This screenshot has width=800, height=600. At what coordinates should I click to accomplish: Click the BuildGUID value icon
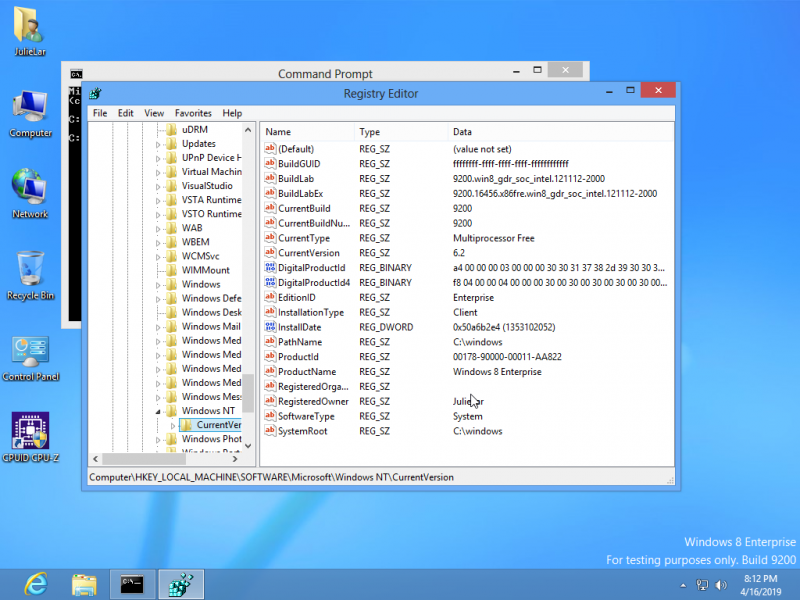(270, 163)
